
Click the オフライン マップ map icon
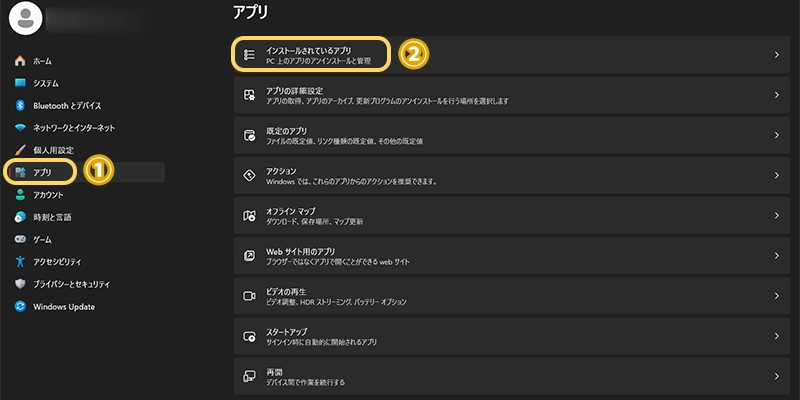pyautogui.click(x=250, y=215)
